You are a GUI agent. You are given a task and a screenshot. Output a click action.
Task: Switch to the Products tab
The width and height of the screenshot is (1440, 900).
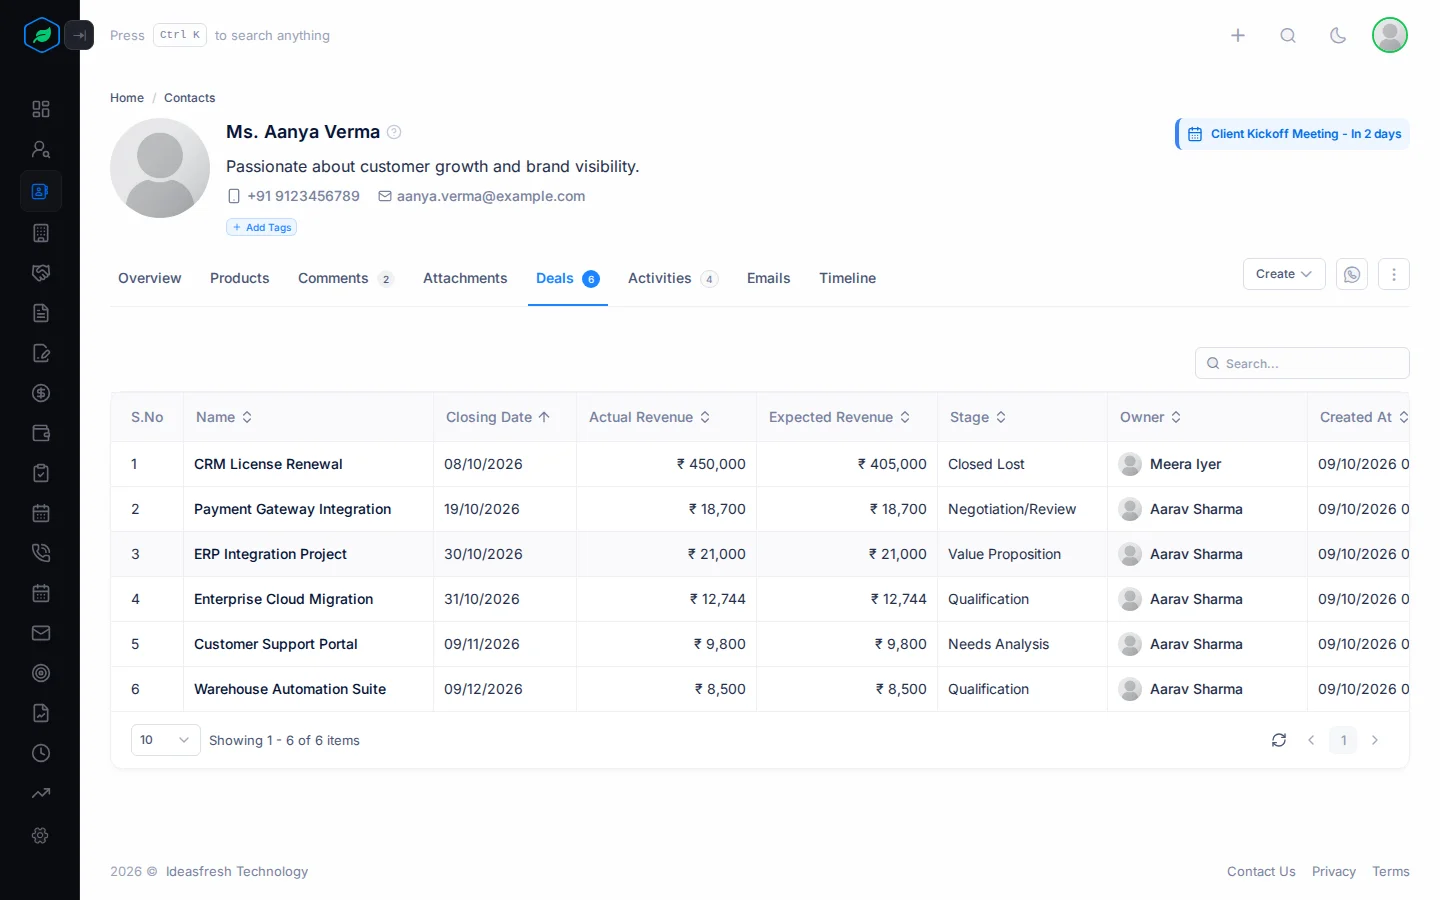240,278
